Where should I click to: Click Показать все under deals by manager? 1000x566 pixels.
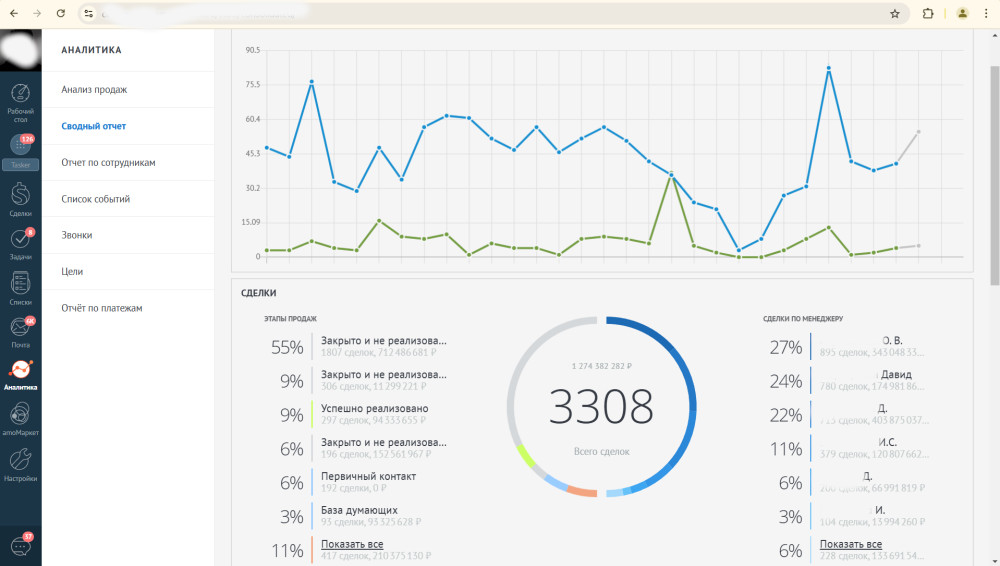tap(851, 544)
